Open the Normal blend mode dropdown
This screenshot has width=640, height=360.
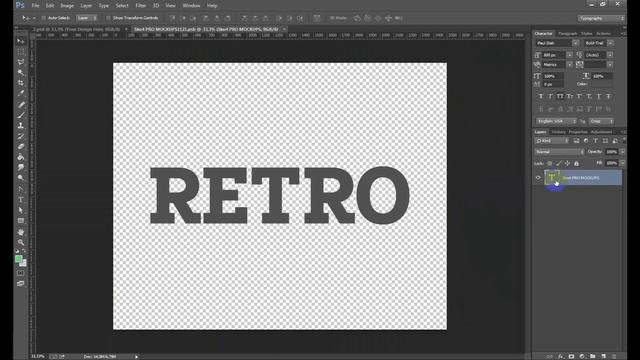[x=560, y=152]
